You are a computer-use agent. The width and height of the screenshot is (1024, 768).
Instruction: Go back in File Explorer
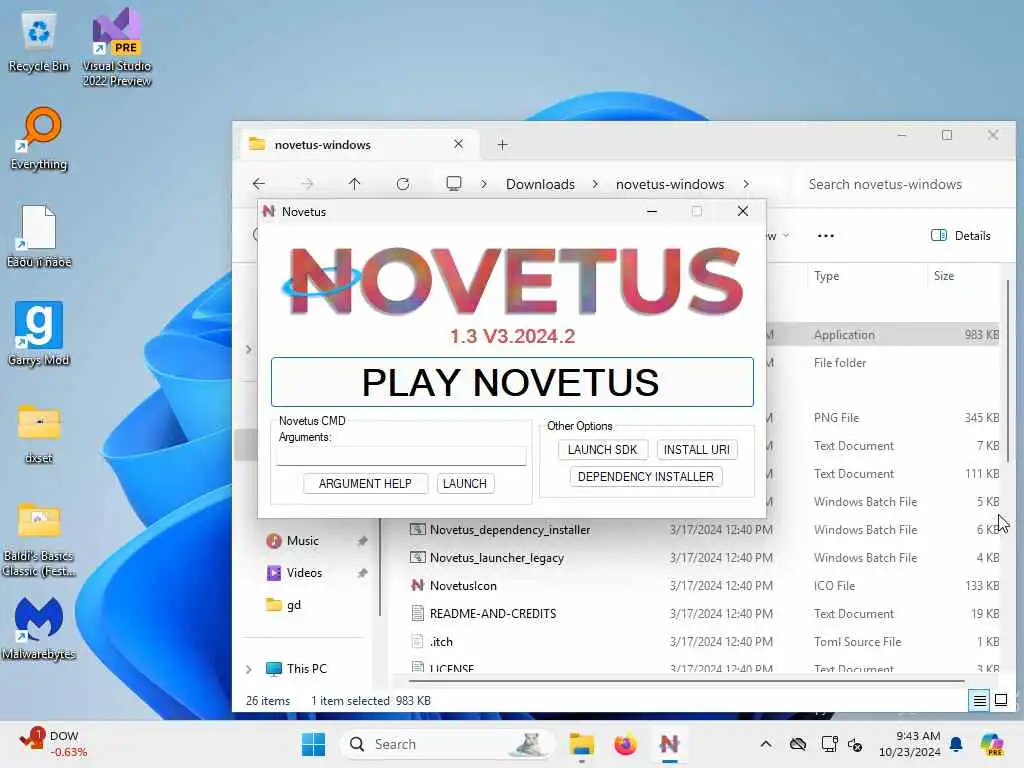tap(259, 184)
